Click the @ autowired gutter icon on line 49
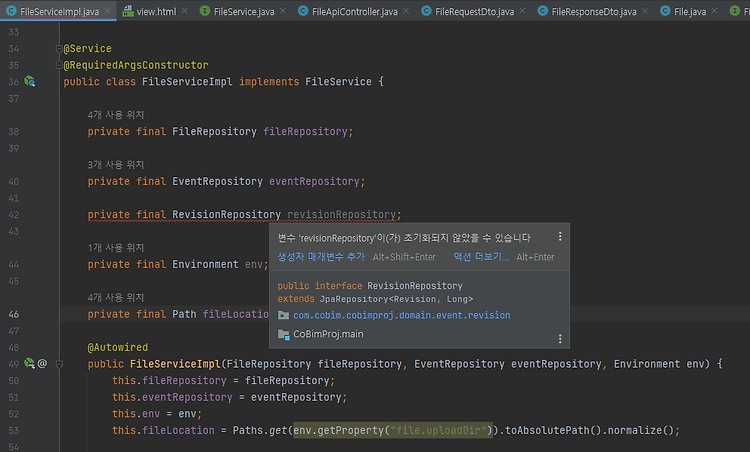Image resolution: width=750 pixels, height=452 pixels. (42, 364)
